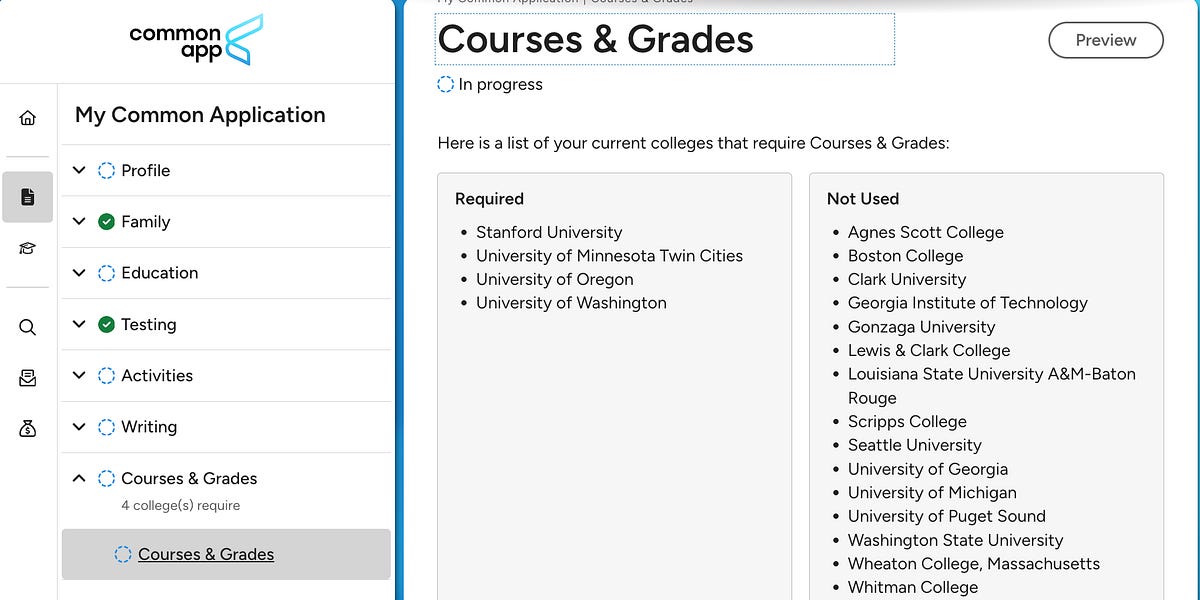The width and height of the screenshot is (1200, 600).
Task: Click the money bag financial aid icon
Action: 27,427
